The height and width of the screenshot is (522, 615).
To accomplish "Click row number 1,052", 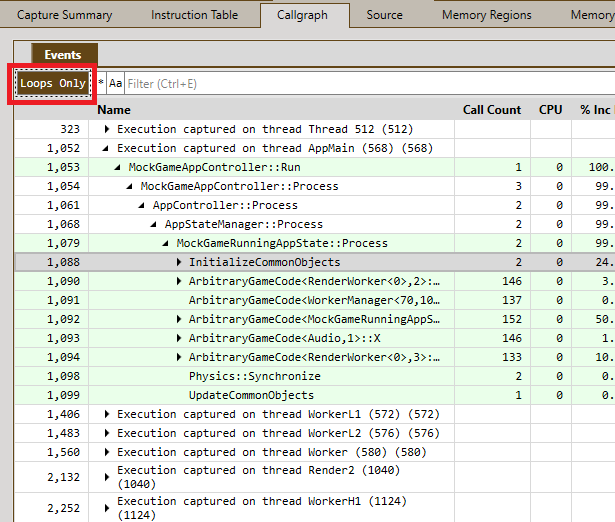I will pos(64,148).
